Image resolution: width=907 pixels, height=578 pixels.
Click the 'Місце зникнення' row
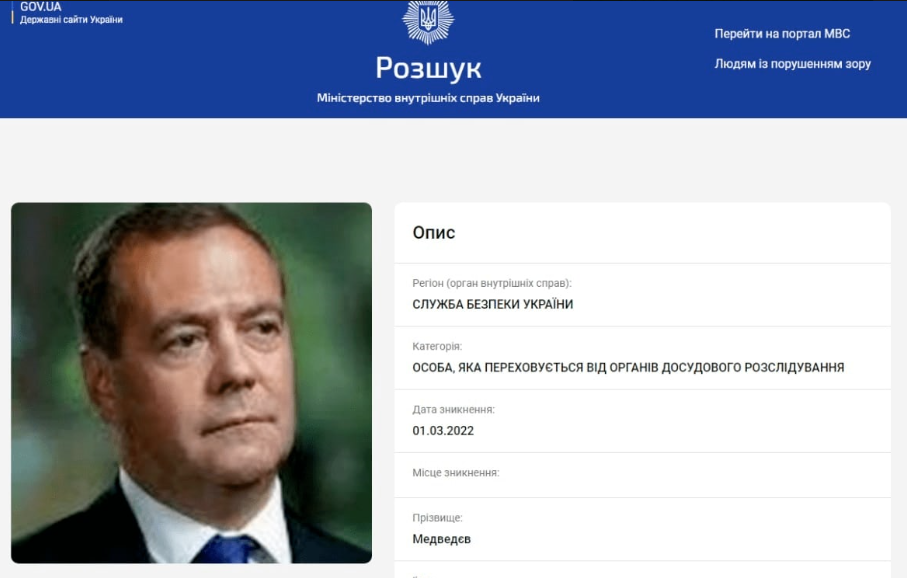tap(643, 475)
